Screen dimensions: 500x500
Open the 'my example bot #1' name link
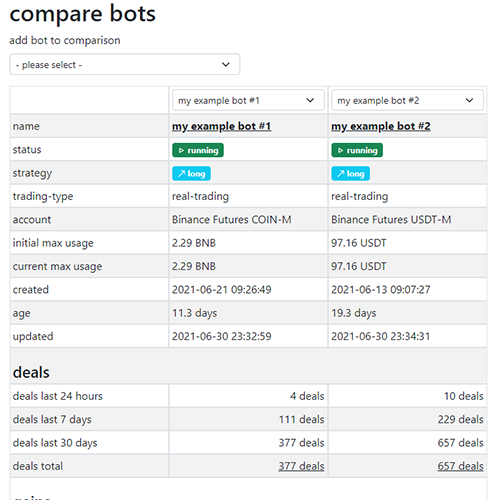tap(221, 126)
